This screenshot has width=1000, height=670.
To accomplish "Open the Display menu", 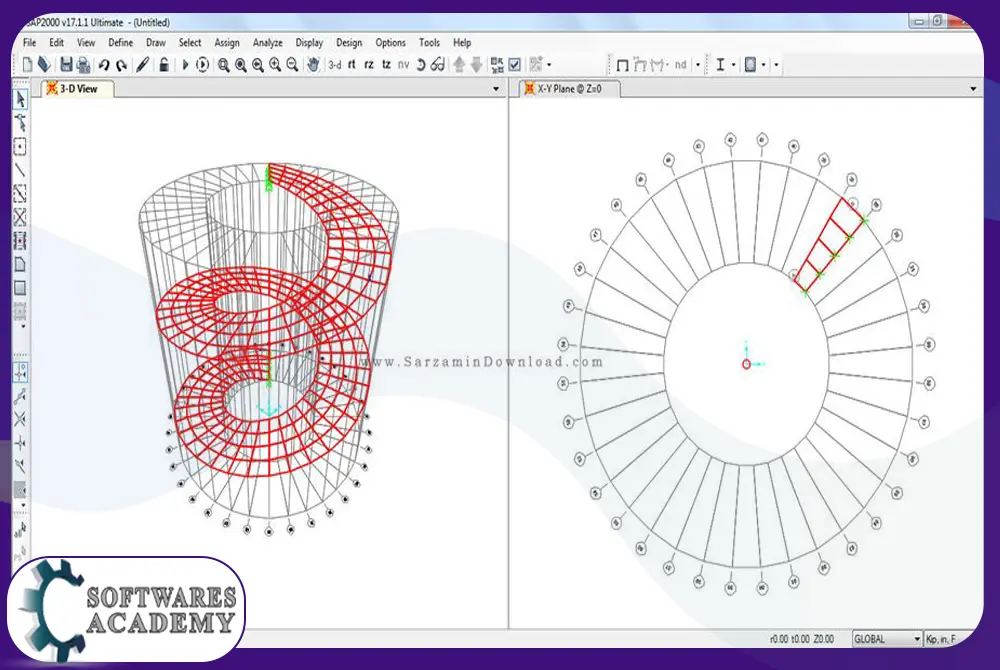I will 309,43.
